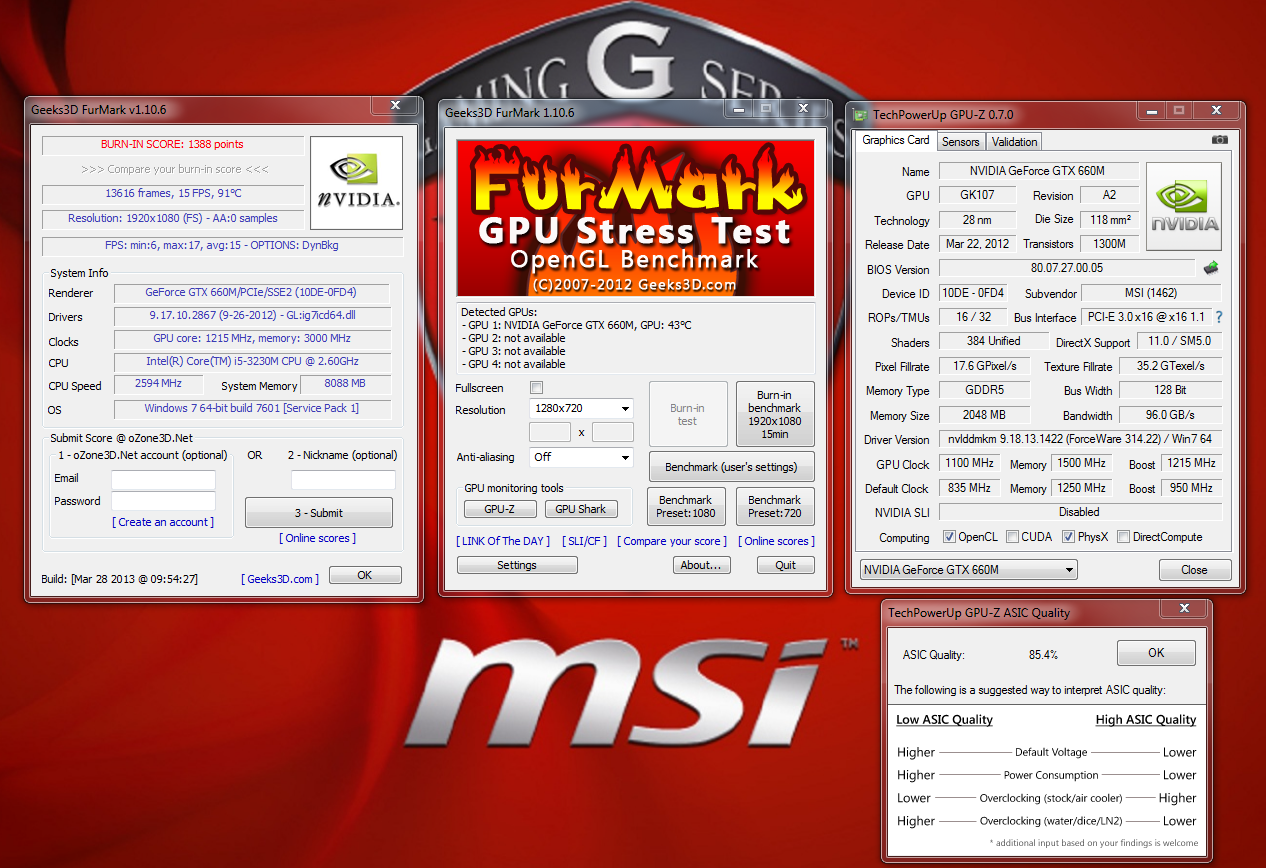The height and width of the screenshot is (868, 1266).
Task: Open the Resolution dropdown showing 1280x720
Action: pos(581,409)
